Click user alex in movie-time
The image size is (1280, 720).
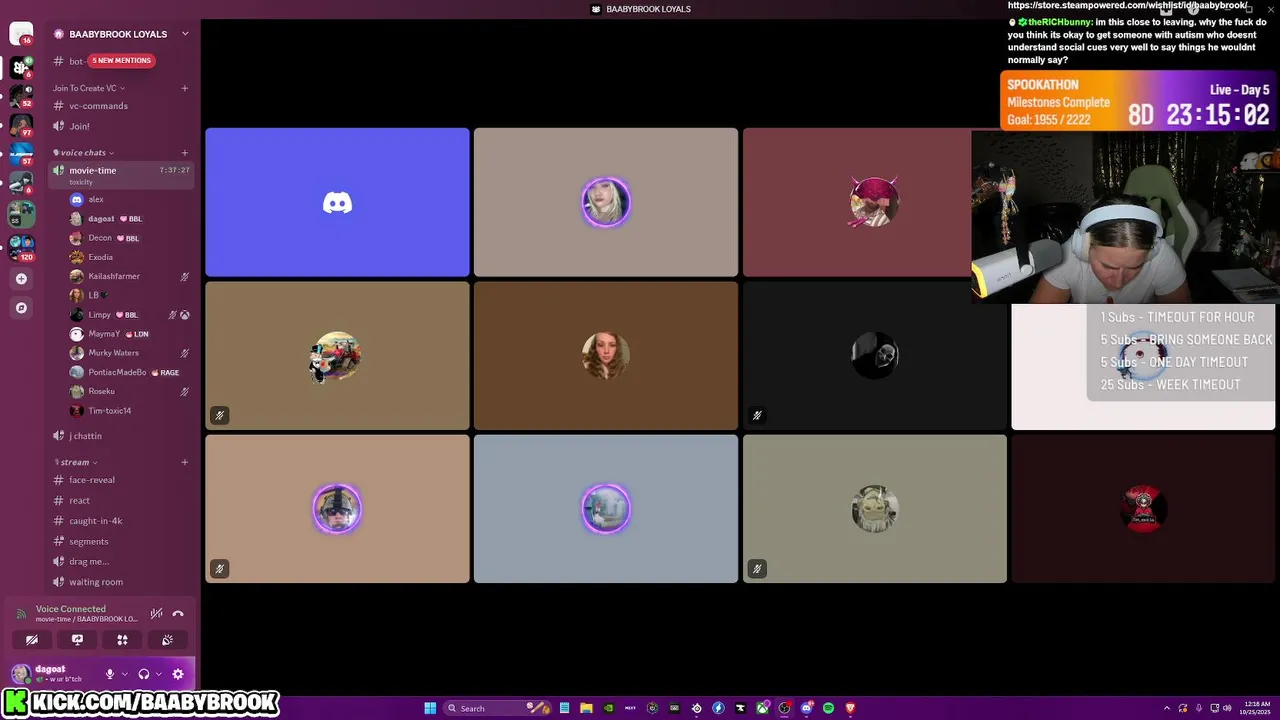130,199
